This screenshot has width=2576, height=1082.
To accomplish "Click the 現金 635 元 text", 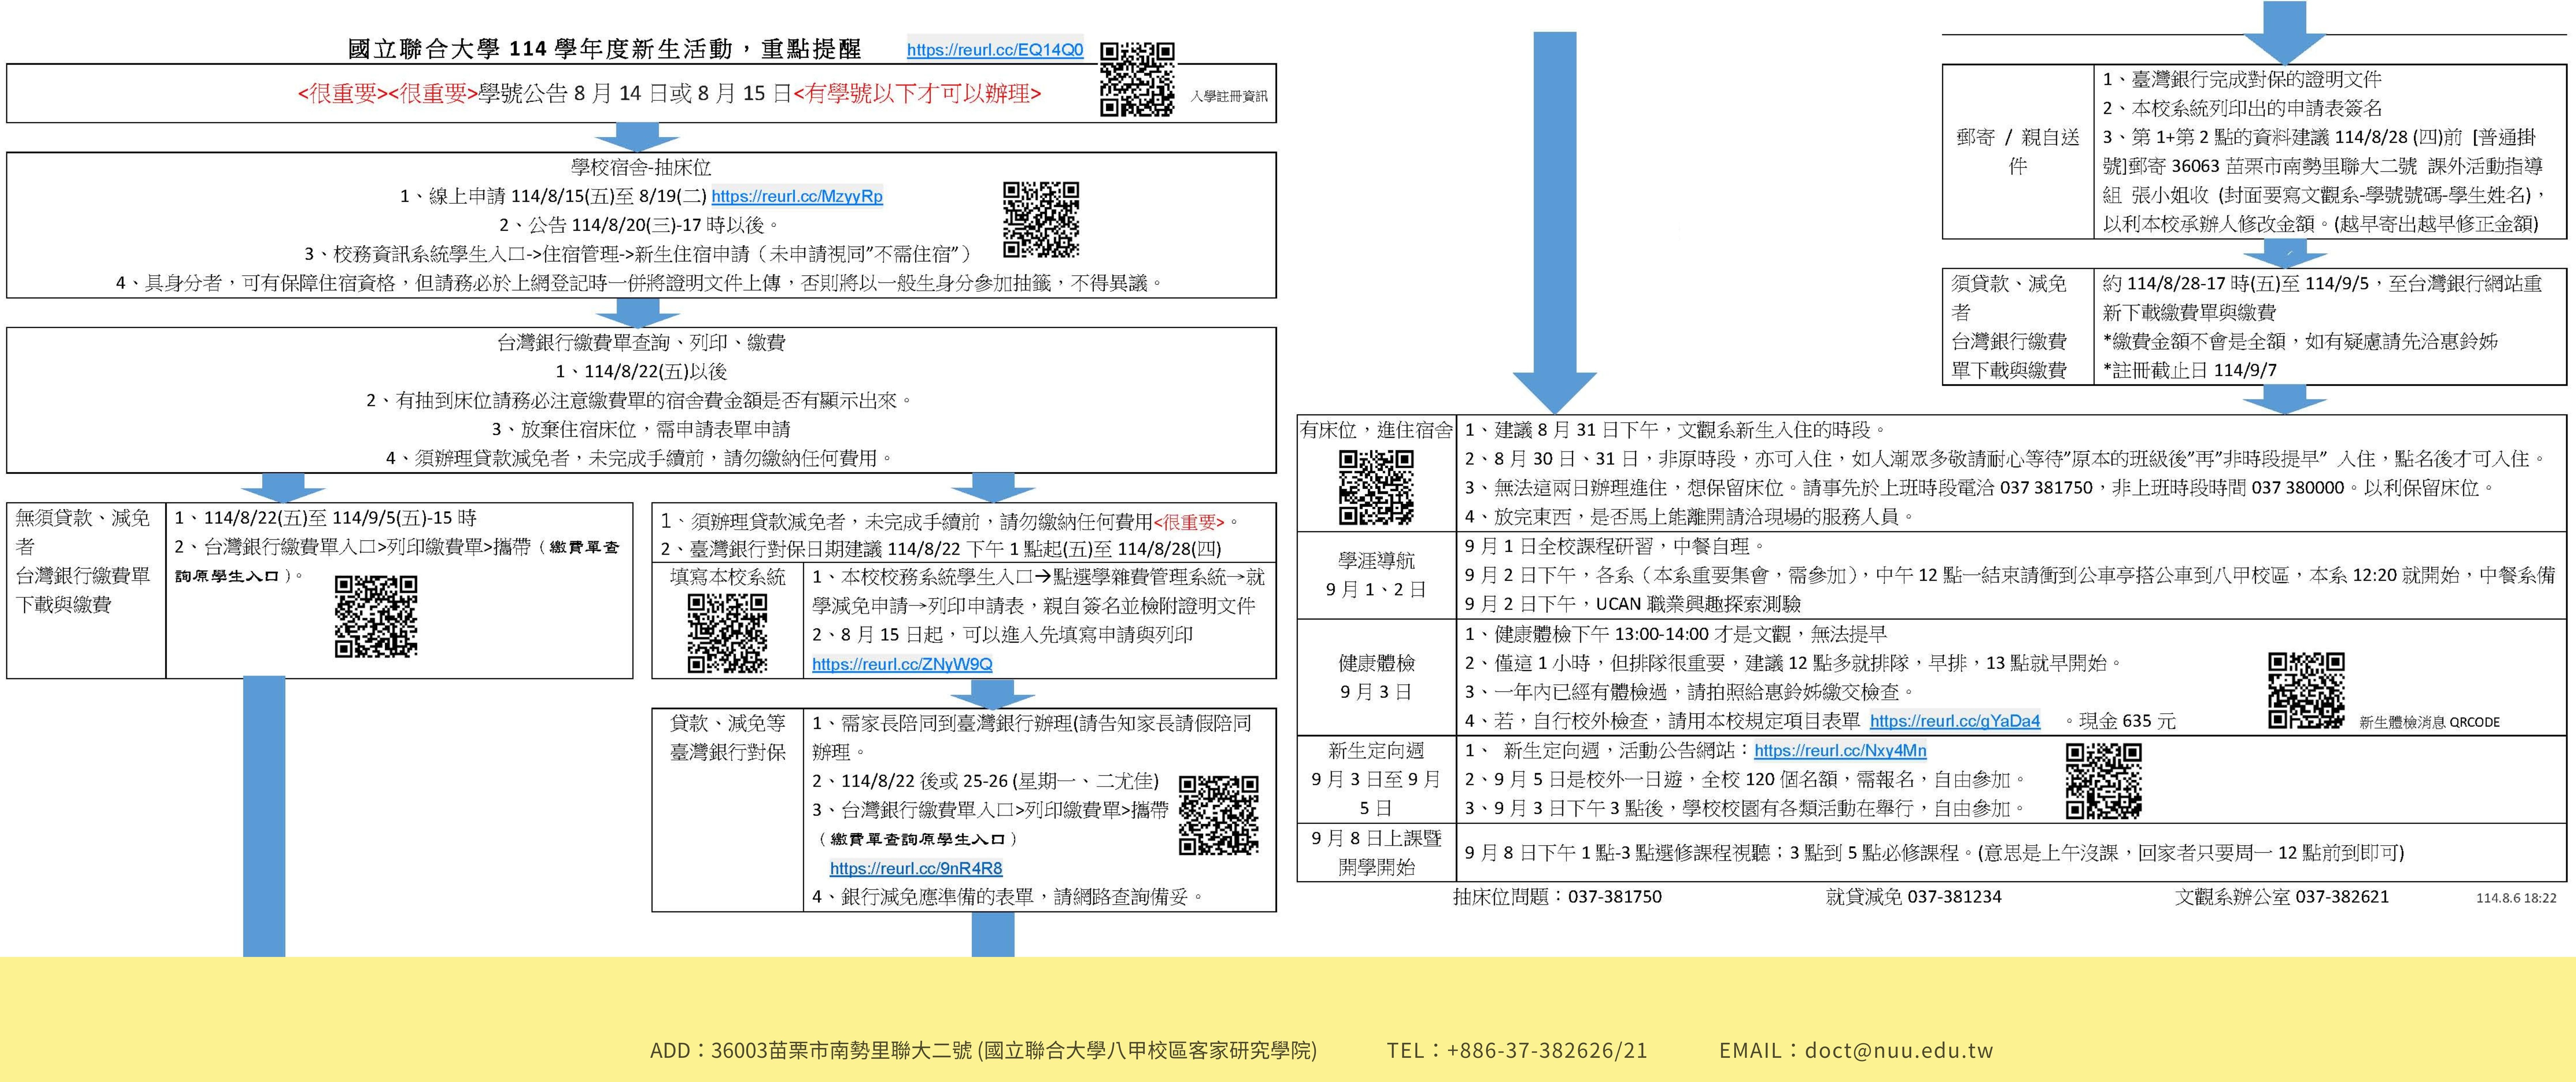I will (x=2127, y=721).
